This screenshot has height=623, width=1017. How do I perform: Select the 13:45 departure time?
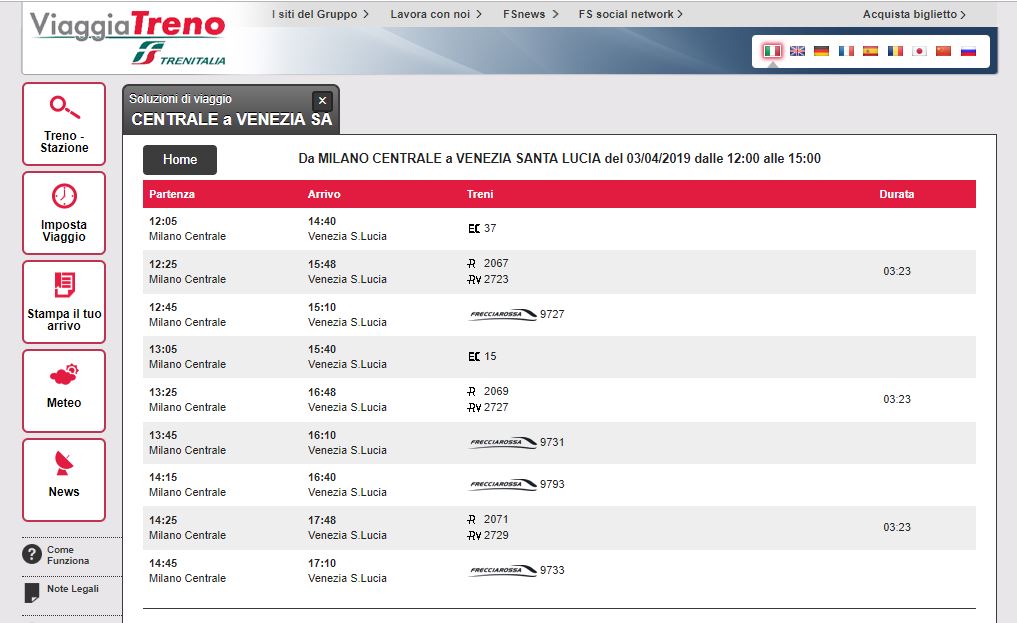163,435
